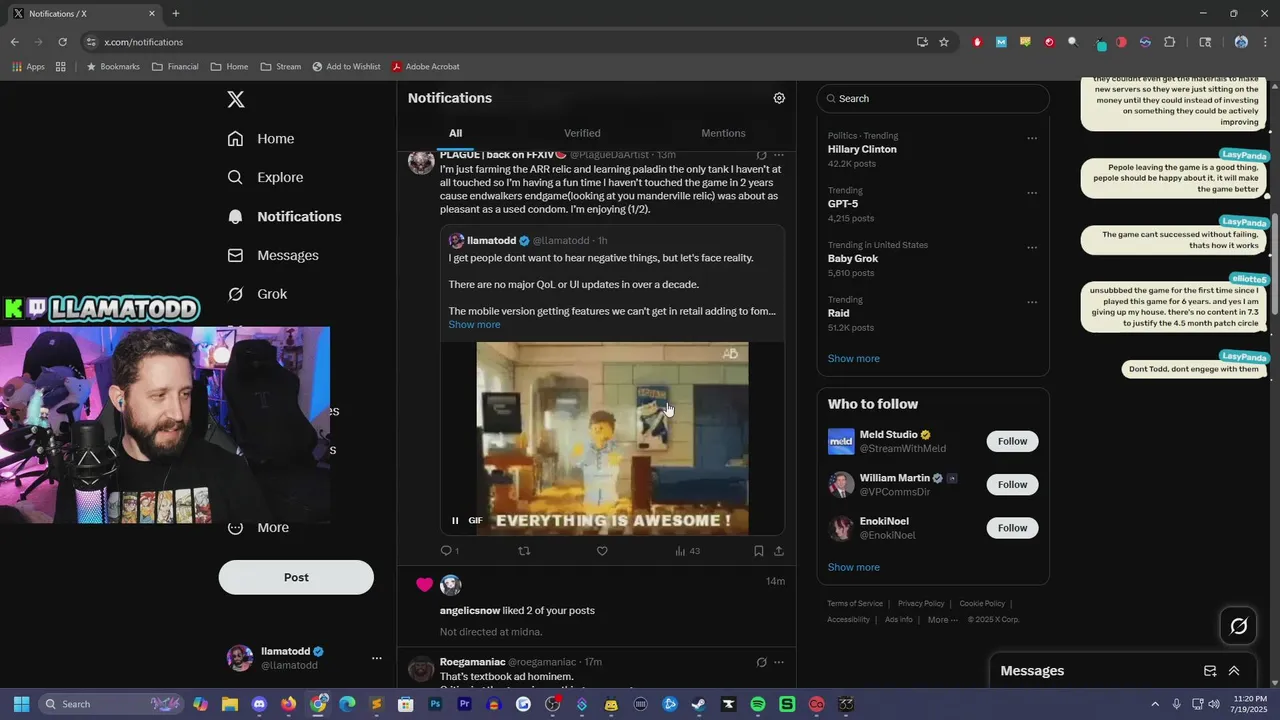Image resolution: width=1280 pixels, height=720 pixels.
Task: Open Windows Start menu
Action: [x=22, y=704]
